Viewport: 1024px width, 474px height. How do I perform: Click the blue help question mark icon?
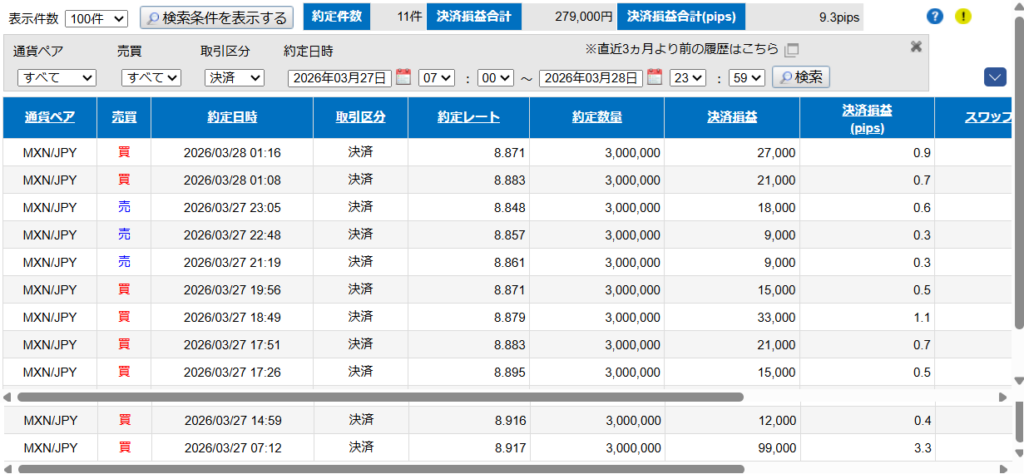pos(935,16)
